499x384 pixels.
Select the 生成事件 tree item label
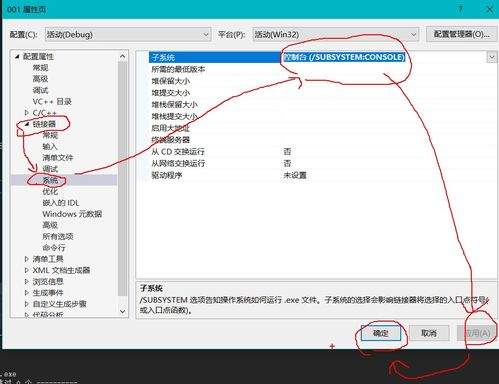(x=48, y=293)
